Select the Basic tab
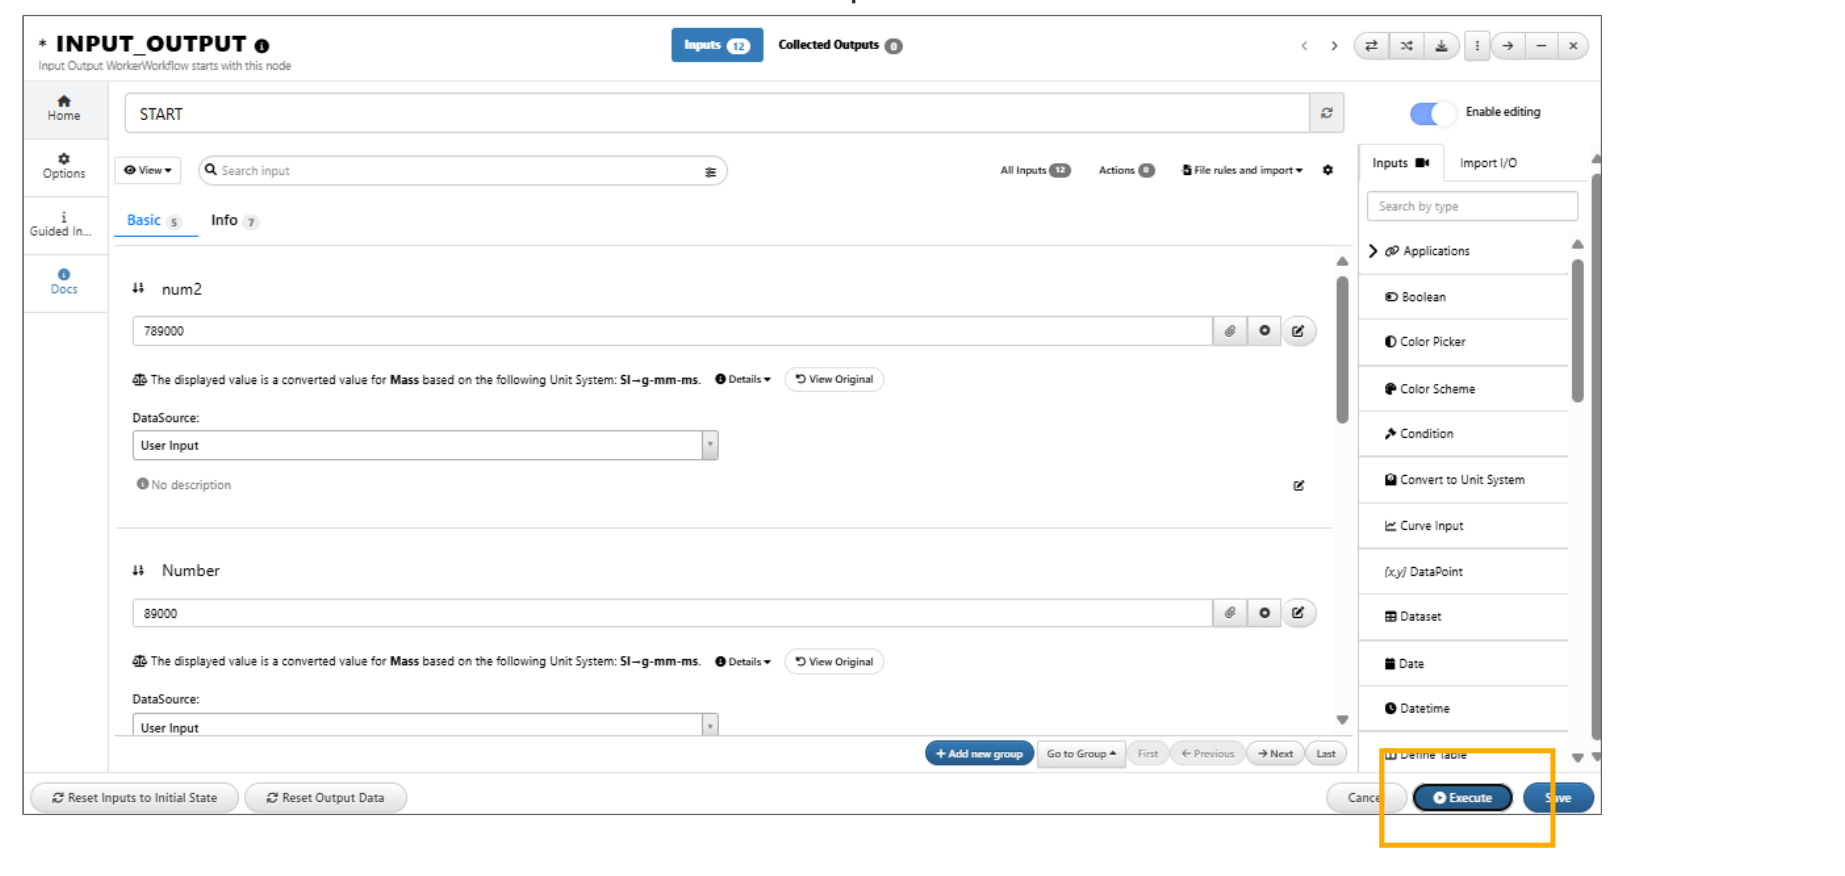Screen dimensions: 1845x876 pos(154,220)
